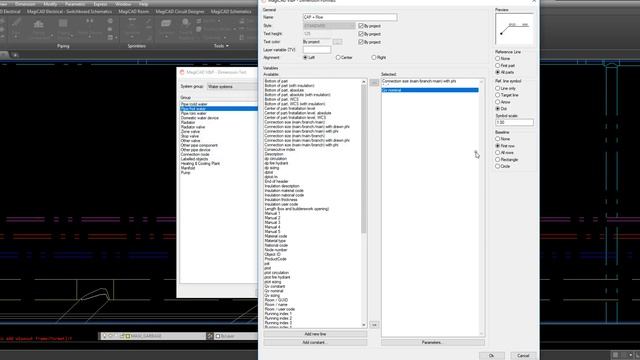Select End of header in Available list
640x360 pixels.
(276, 181)
